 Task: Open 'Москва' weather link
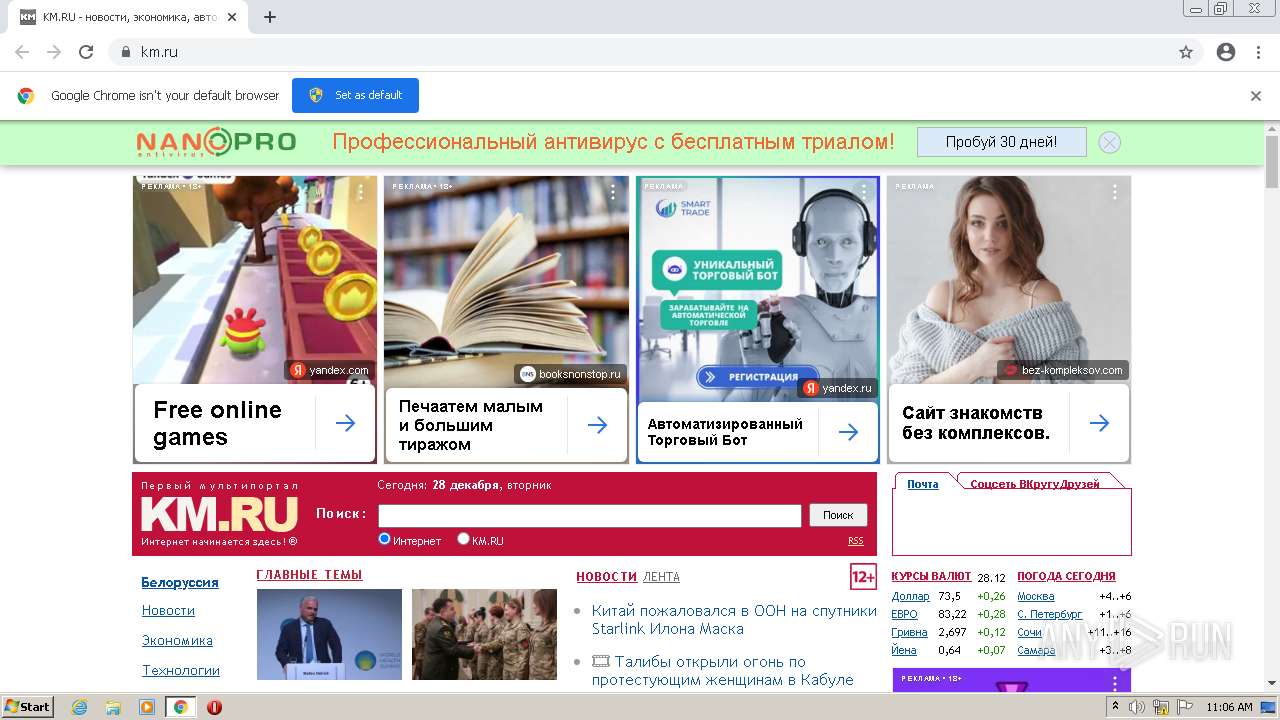pos(1035,596)
